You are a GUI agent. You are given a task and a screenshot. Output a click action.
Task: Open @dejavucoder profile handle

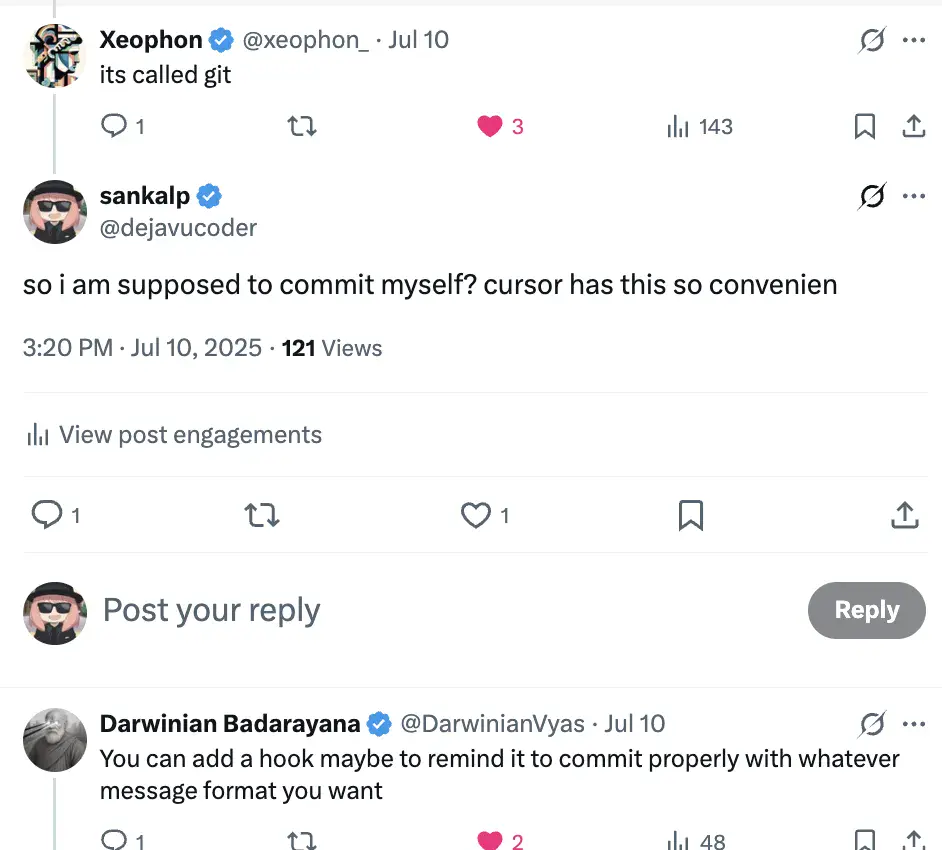(x=178, y=228)
